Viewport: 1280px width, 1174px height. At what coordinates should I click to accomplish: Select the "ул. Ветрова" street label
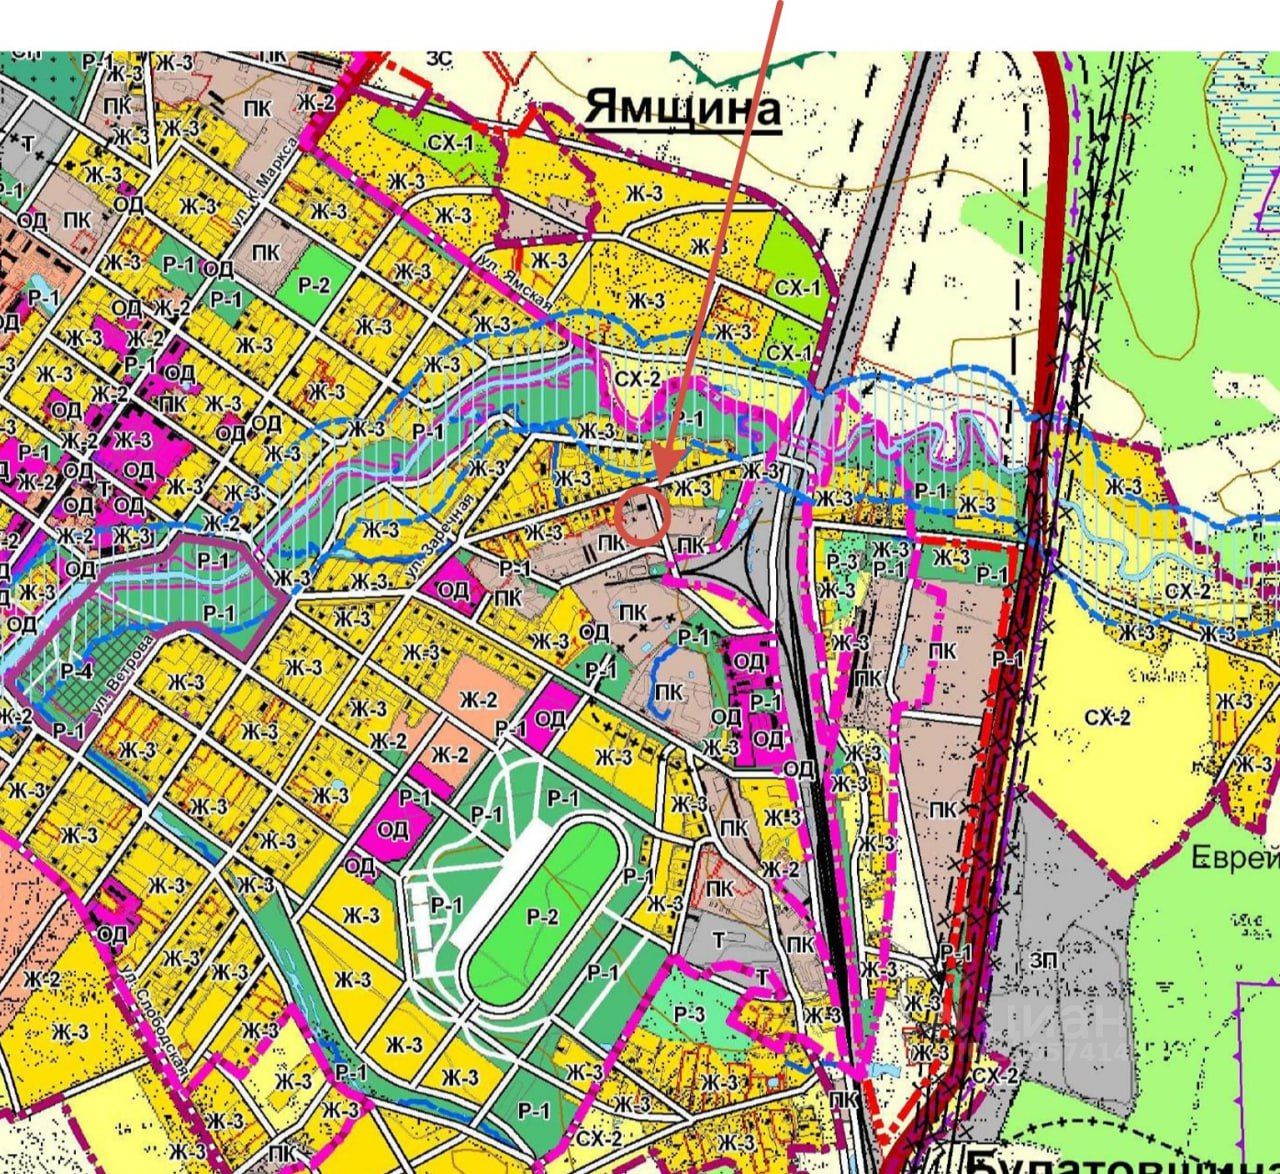(121, 673)
